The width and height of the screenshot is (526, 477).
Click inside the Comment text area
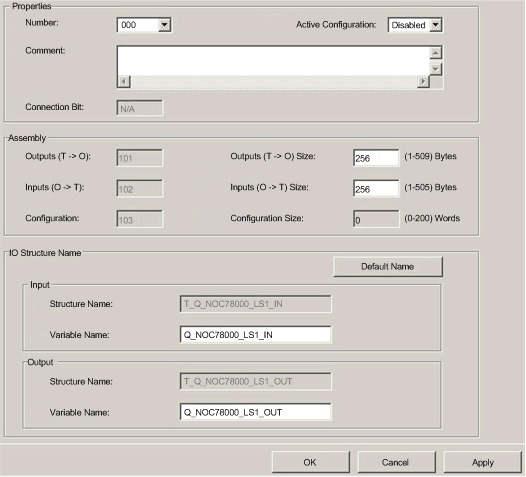point(273,61)
